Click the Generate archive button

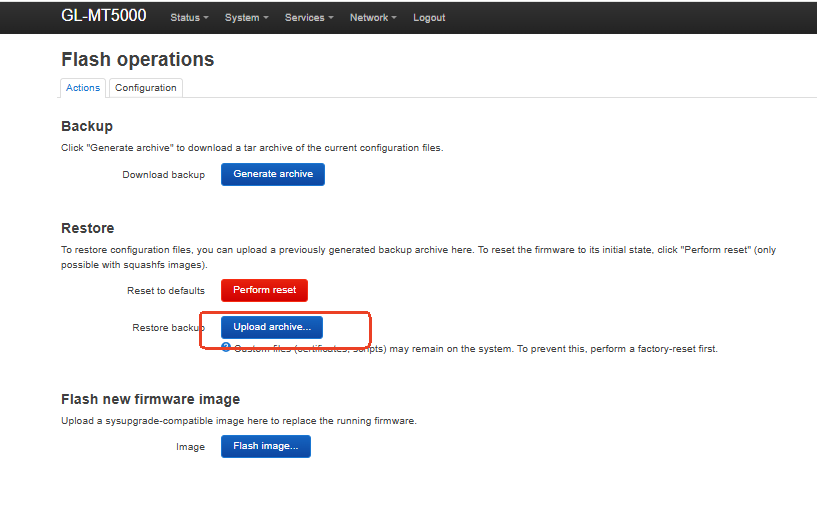tap(273, 174)
